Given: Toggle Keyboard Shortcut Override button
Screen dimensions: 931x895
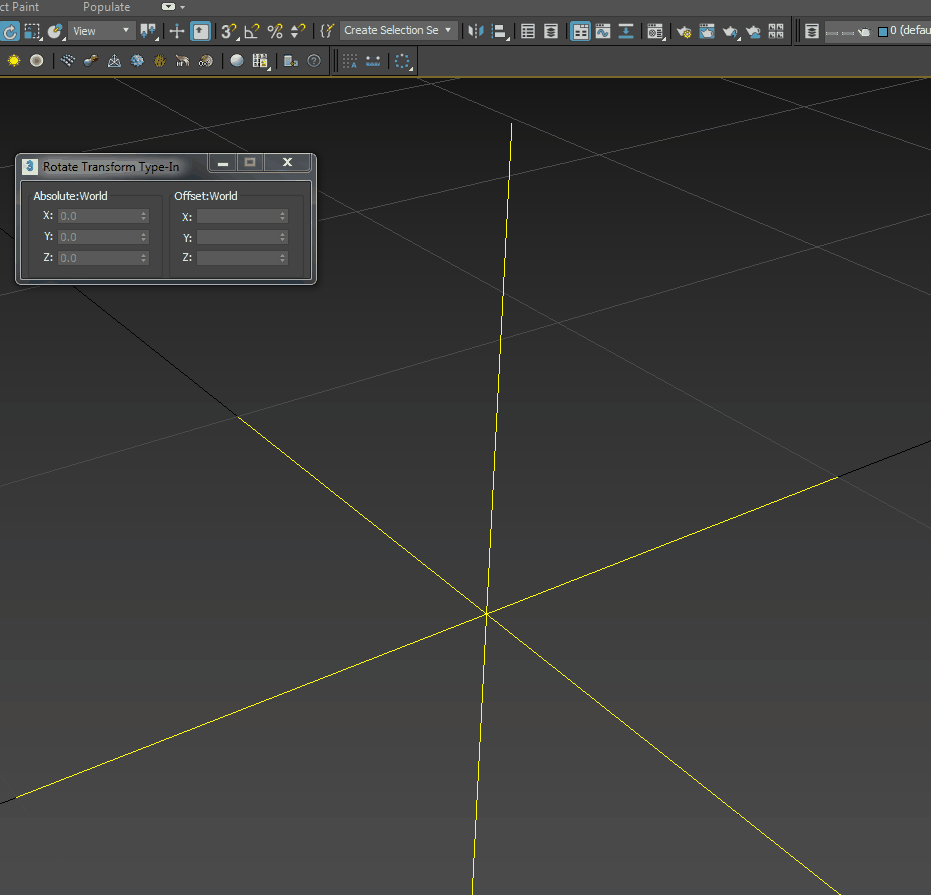Looking at the screenshot, I should (201, 31).
